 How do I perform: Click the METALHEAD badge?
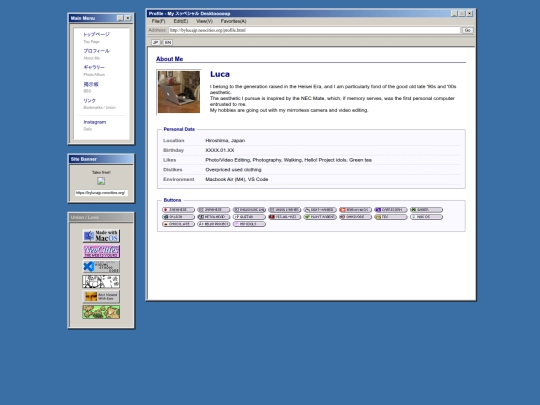click(214, 217)
